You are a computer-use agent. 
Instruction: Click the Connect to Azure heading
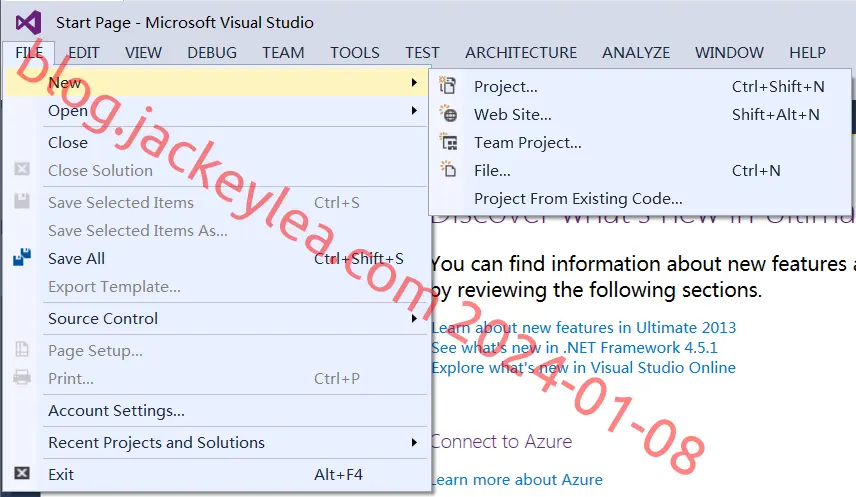pos(502,441)
